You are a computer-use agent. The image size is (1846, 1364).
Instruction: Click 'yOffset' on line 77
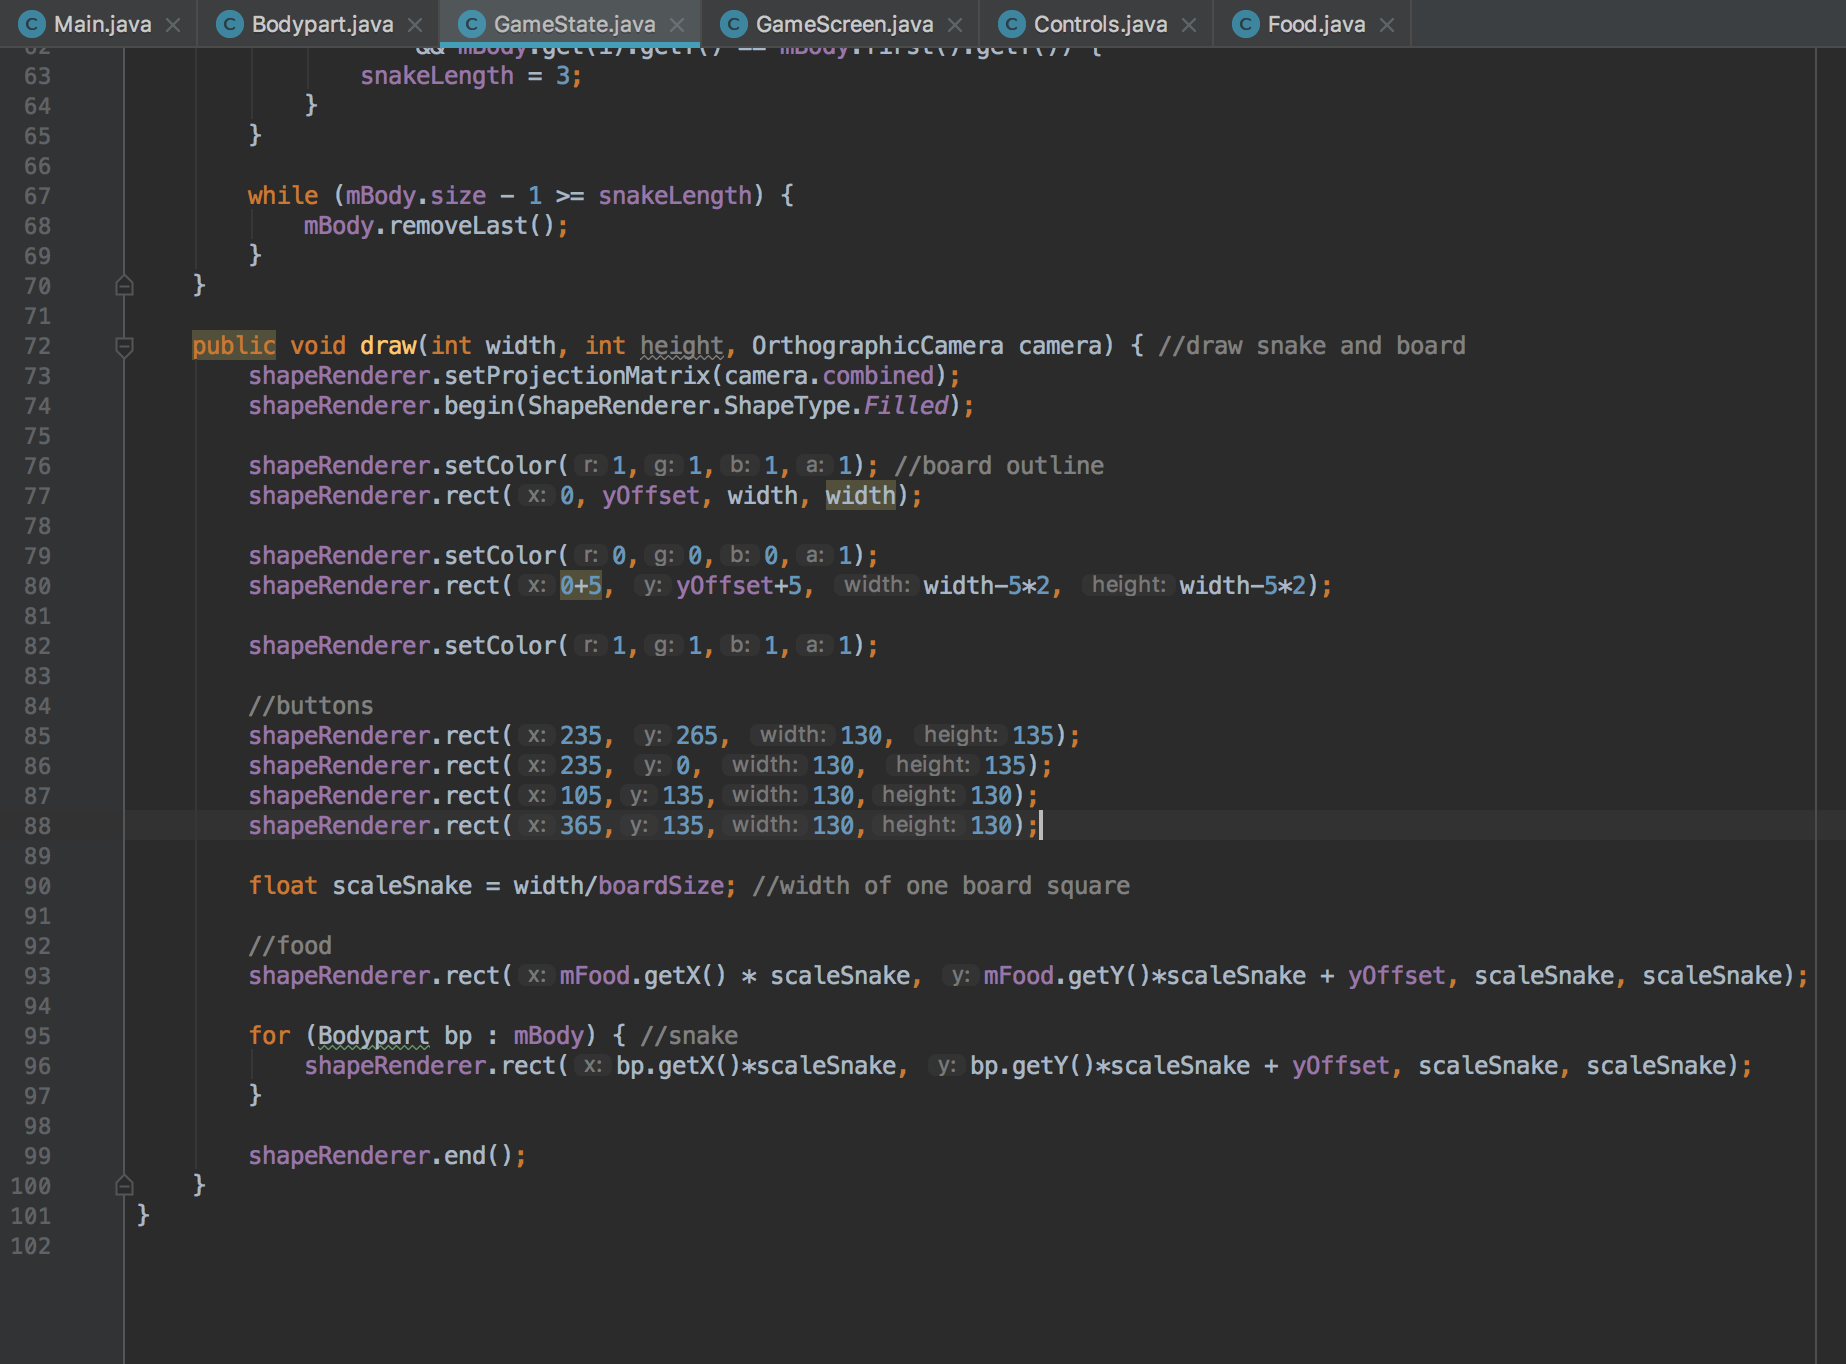651,496
